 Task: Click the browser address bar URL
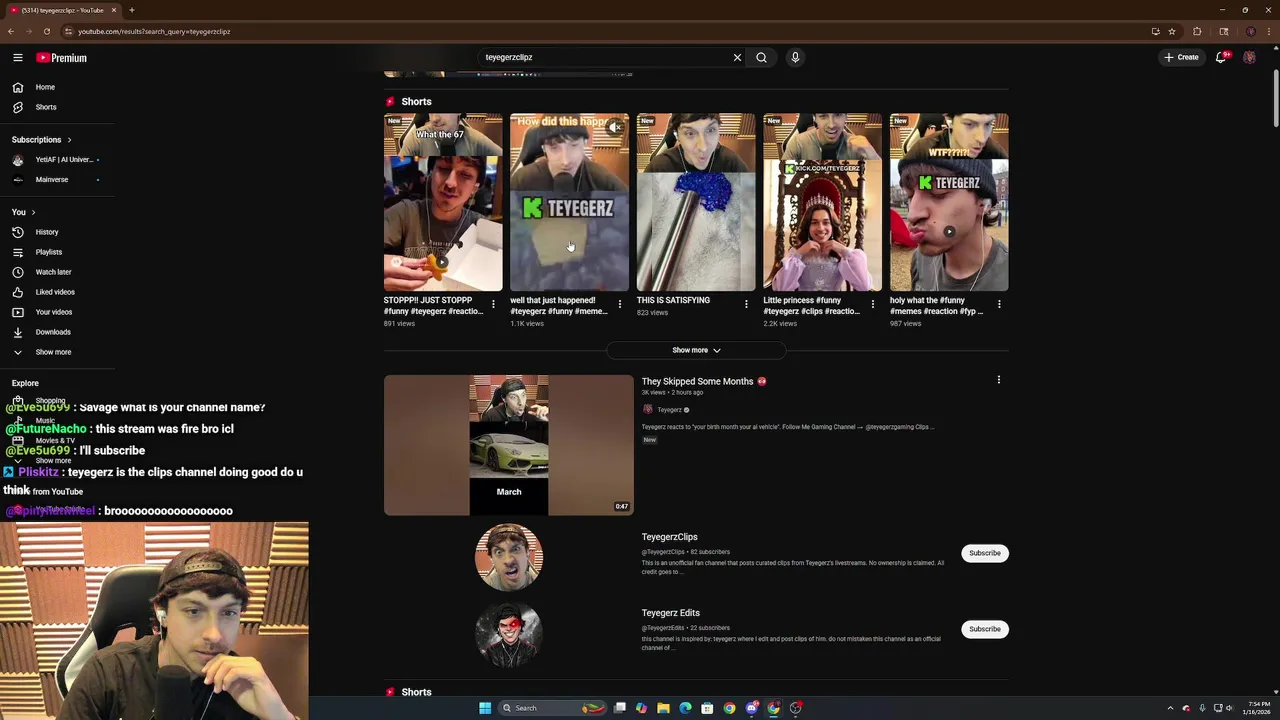tap(154, 31)
